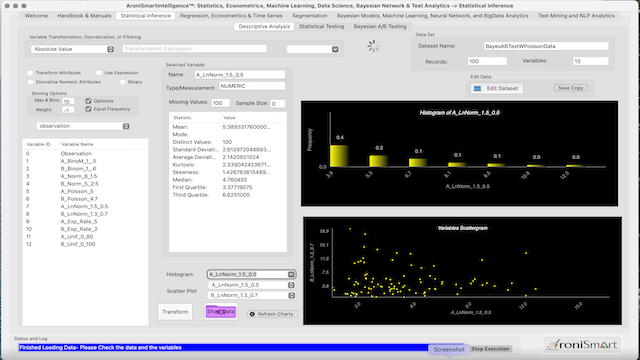Uncheck the Equal Frequency checkbox
This screenshot has width=640, height=360.
[88, 109]
